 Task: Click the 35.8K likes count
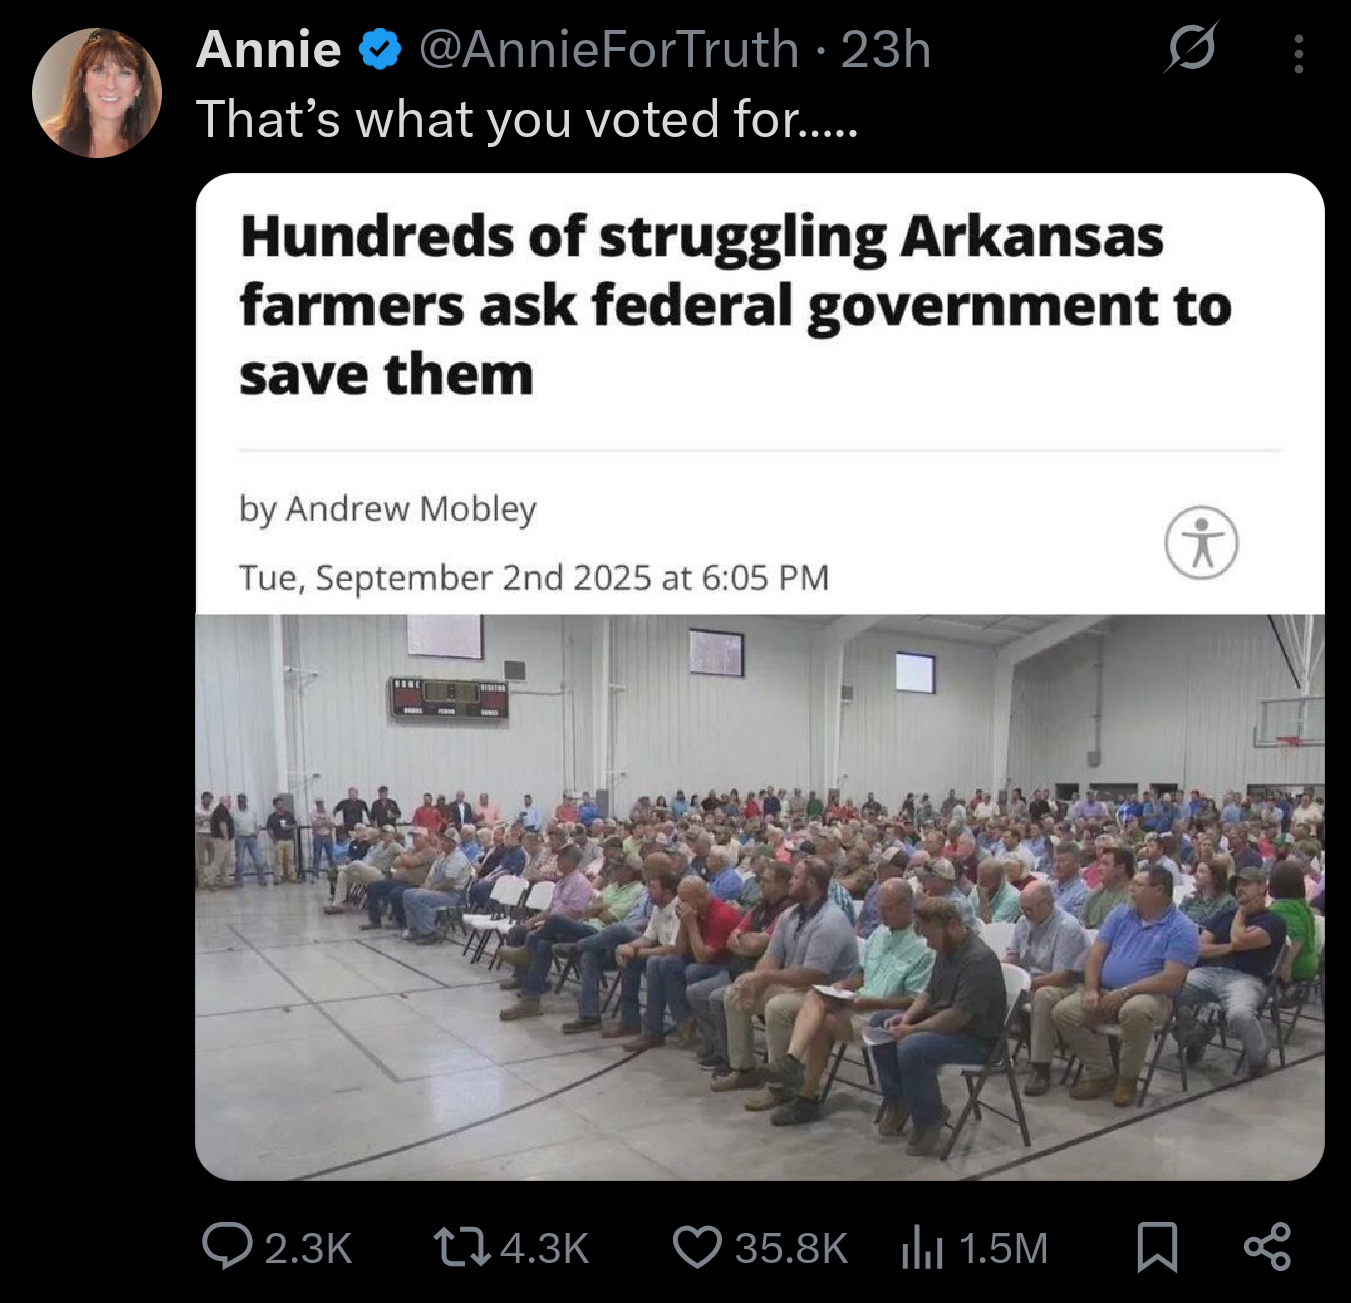pos(791,1249)
